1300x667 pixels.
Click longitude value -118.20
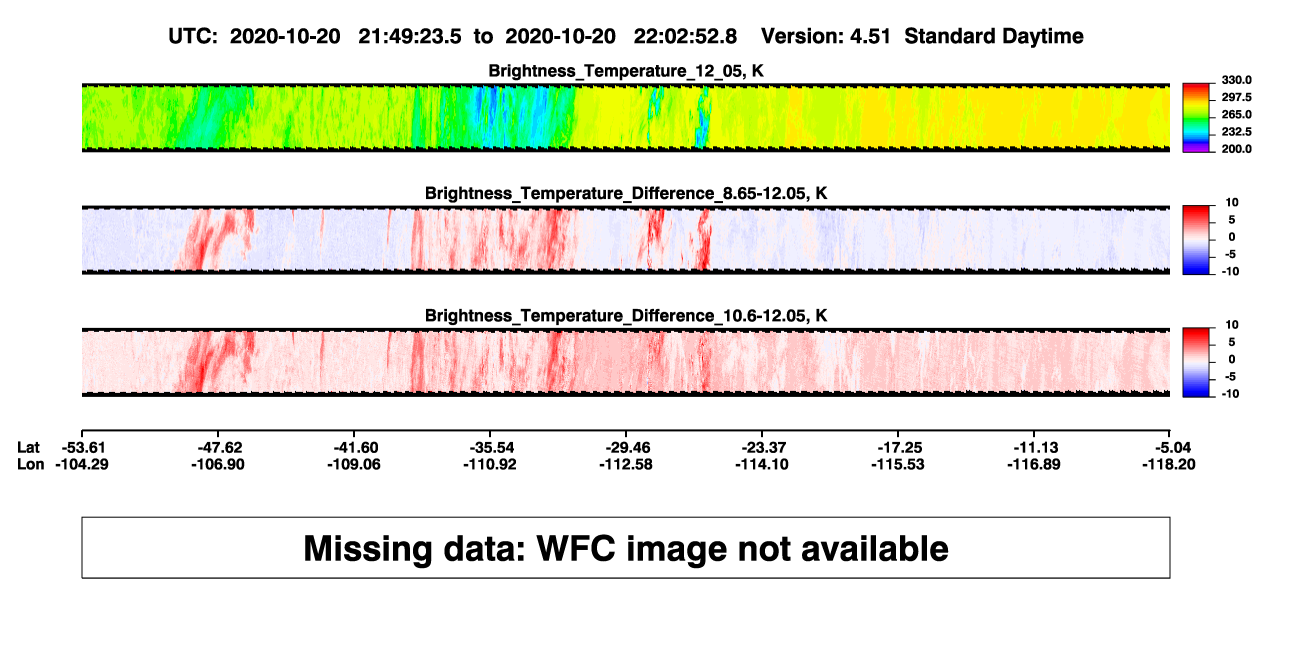tap(1170, 464)
